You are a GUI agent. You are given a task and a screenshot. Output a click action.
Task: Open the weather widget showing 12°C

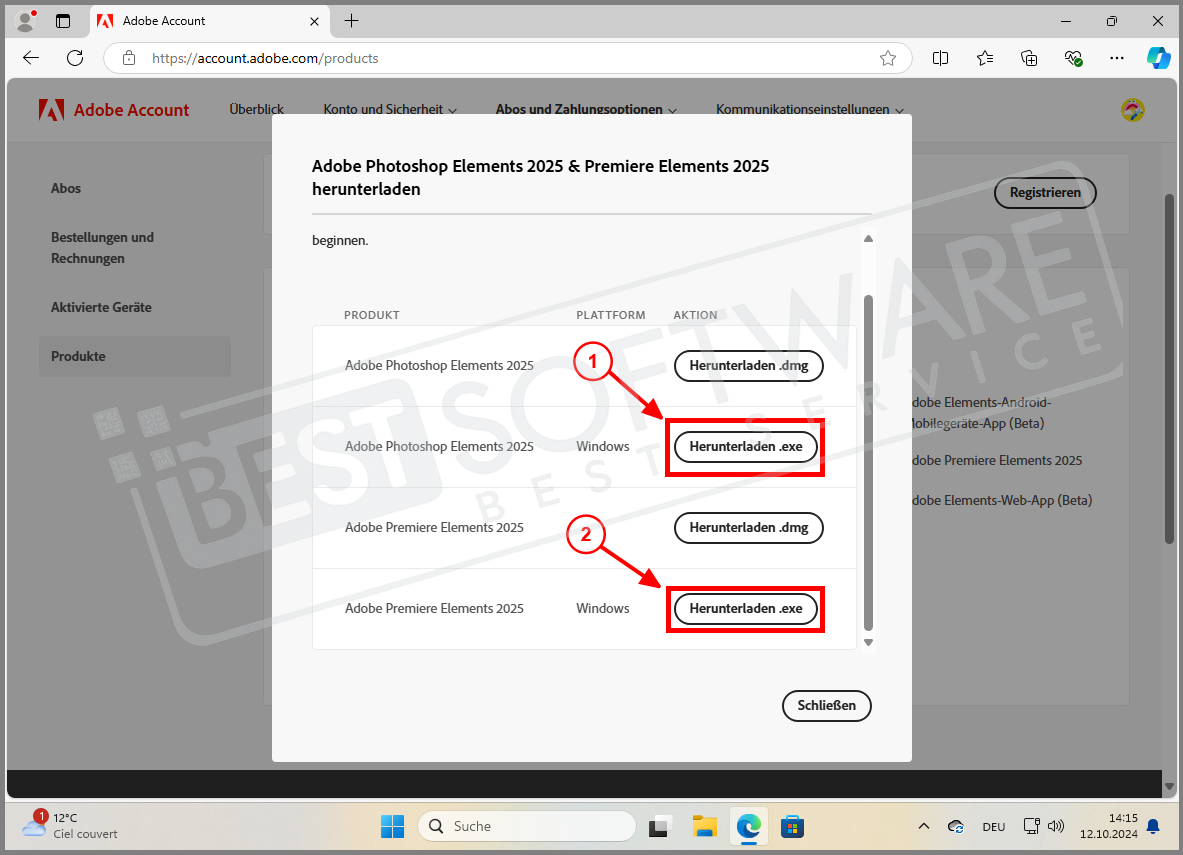click(69, 826)
